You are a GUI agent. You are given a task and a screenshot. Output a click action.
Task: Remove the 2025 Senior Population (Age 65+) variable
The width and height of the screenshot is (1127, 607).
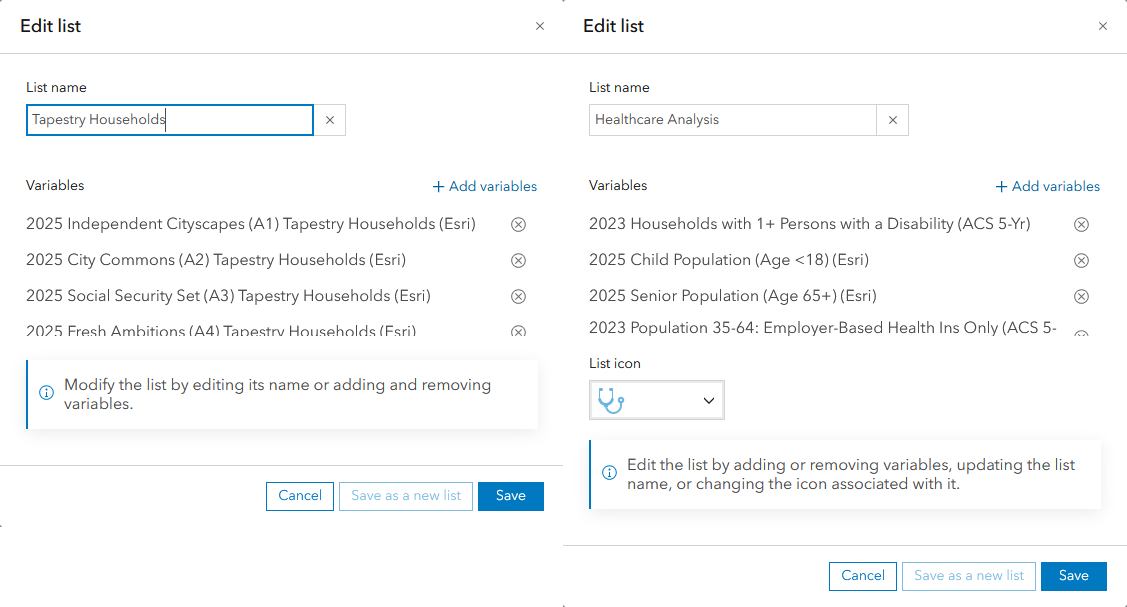(1081, 296)
